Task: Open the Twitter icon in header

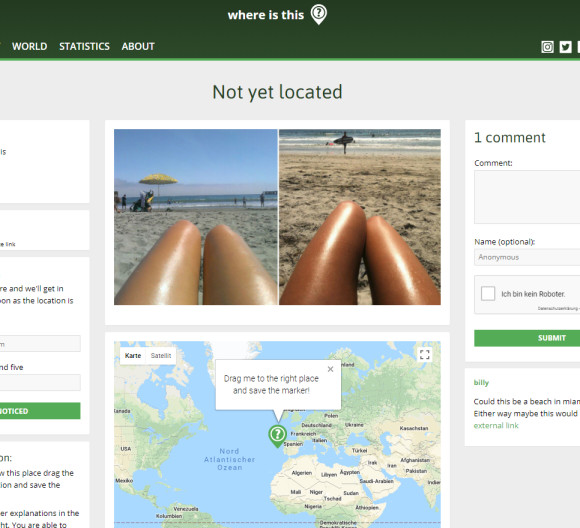Action: click(565, 47)
